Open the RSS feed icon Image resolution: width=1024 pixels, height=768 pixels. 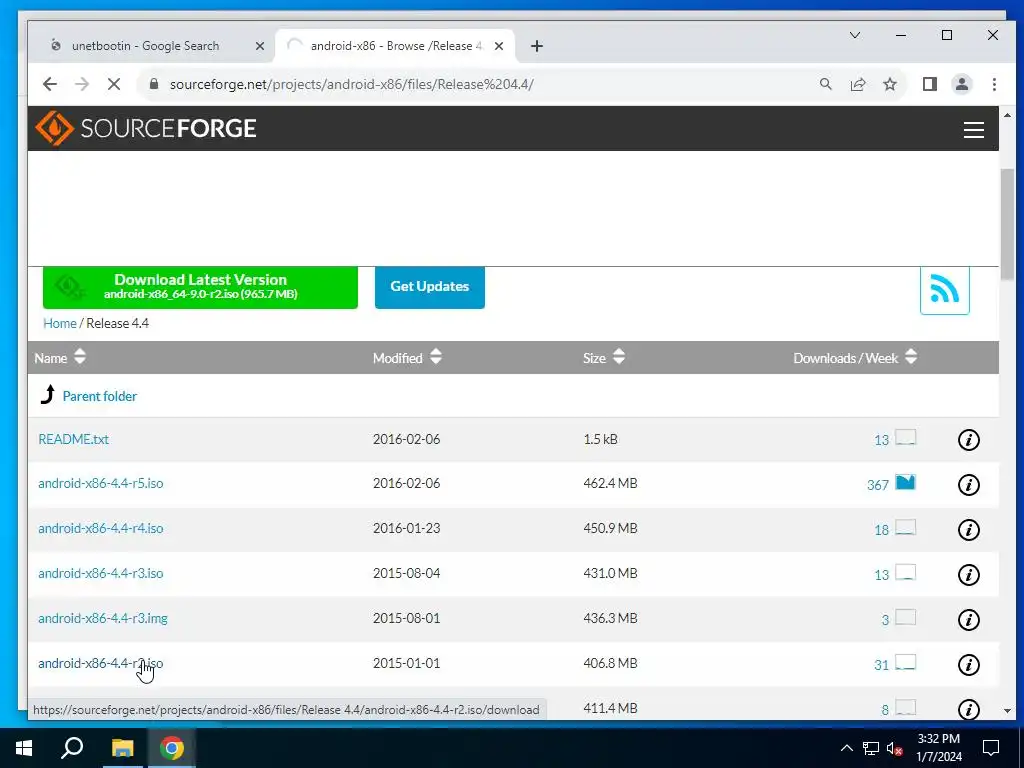coord(944,289)
